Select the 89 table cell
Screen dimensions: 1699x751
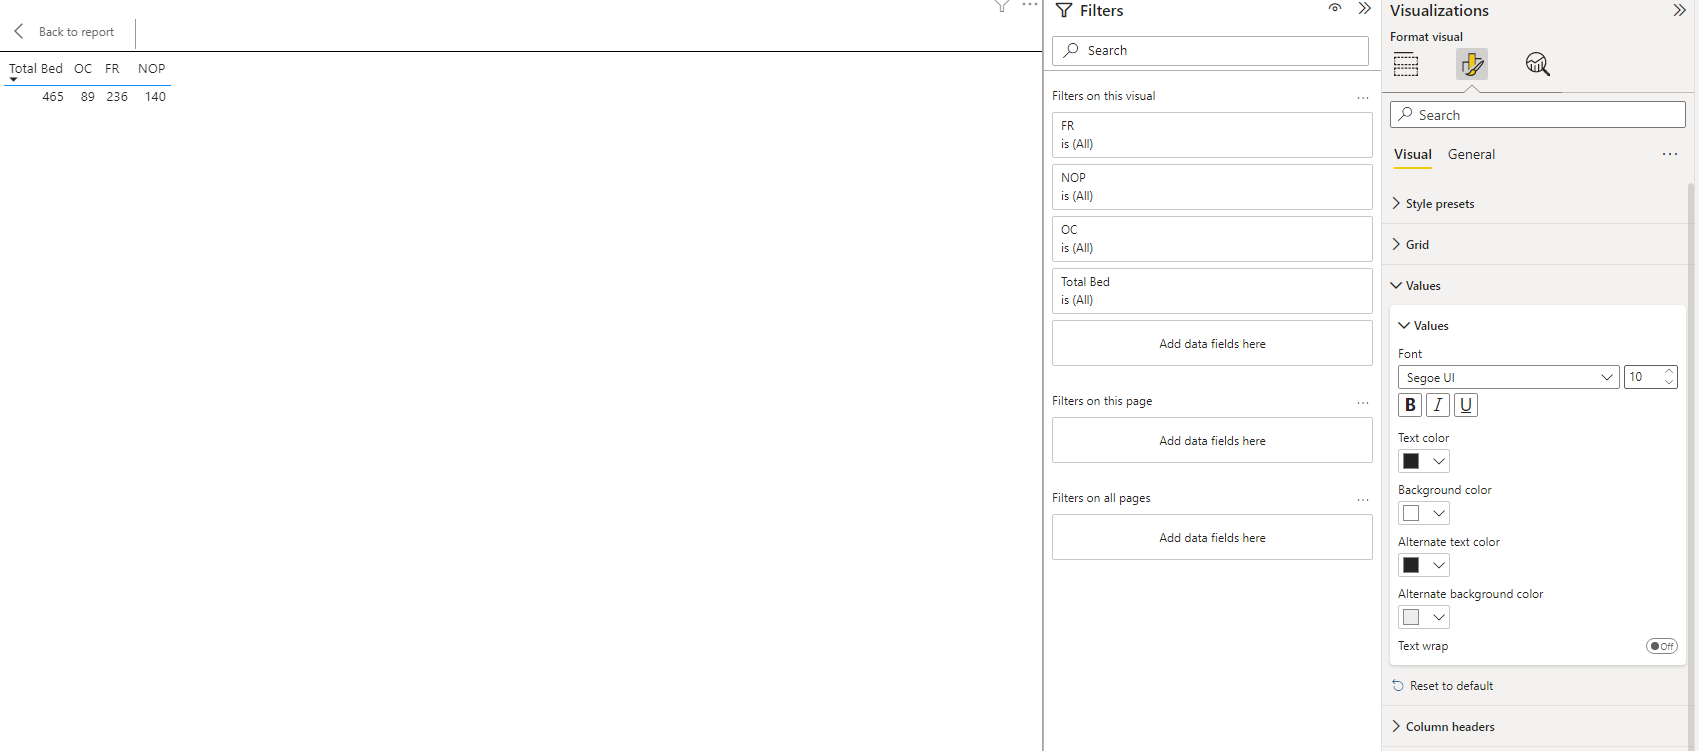coord(88,97)
